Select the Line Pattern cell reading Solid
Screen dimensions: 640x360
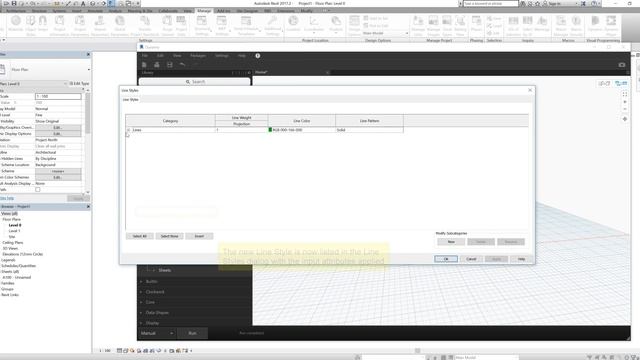tap(369, 130)
